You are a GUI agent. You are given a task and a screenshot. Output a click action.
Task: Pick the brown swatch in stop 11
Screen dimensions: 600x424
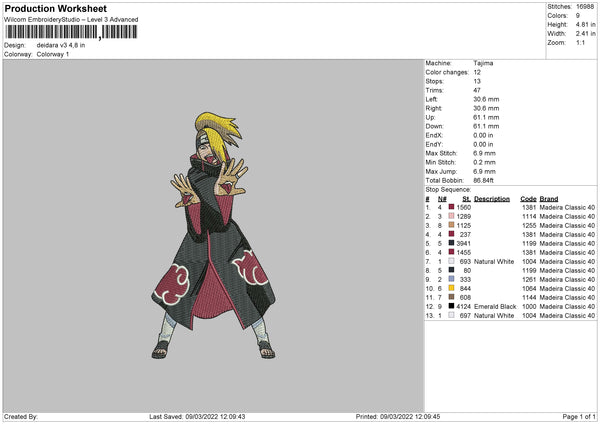451,297
